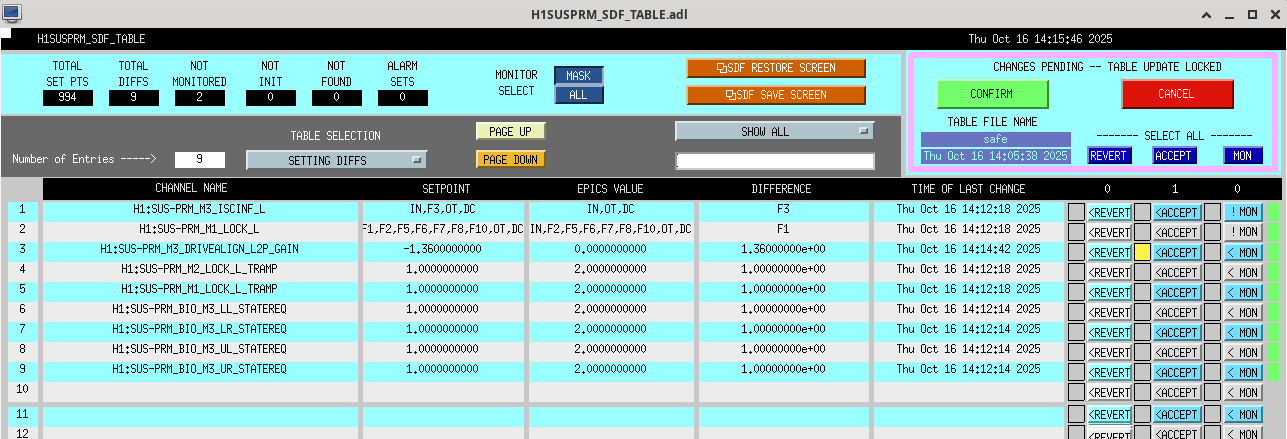
Task: Click the PAGE UP button
Action: tap(510, 132)
